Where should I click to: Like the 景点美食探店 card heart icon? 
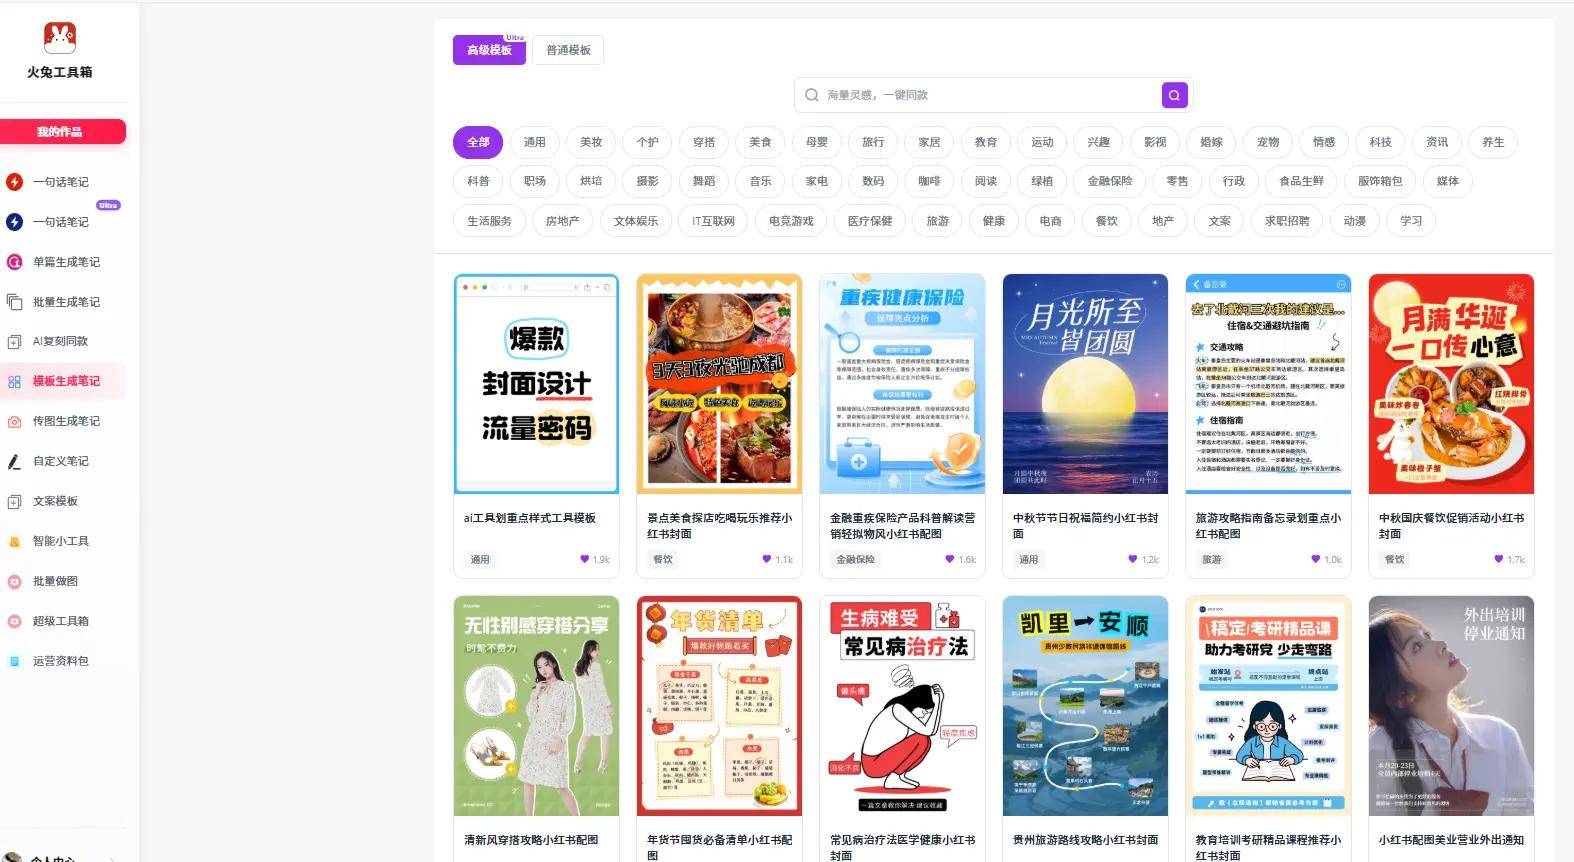(767, 559)
